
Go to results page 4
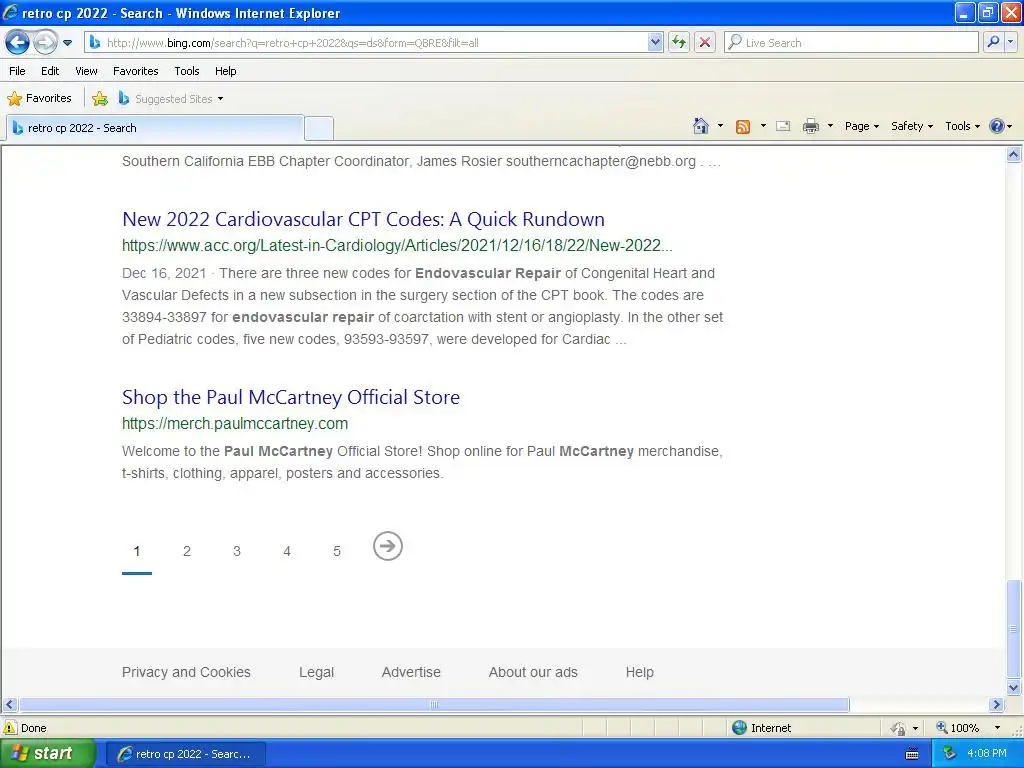coord(287,551)
